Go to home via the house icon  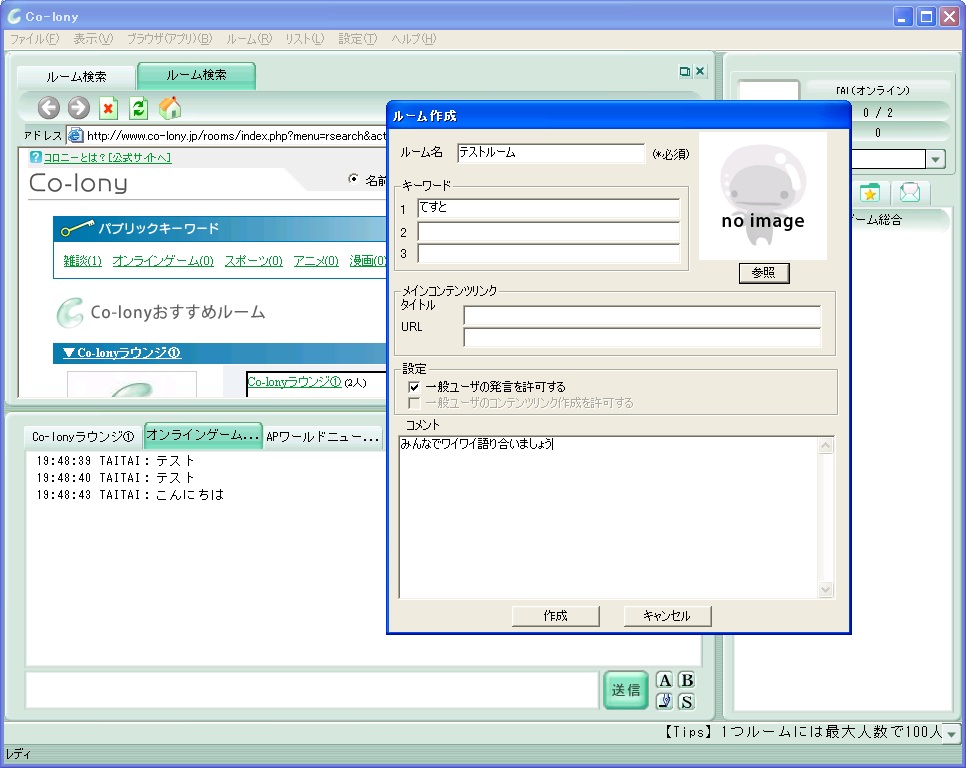pyautogui.click(x=170, y=108)
